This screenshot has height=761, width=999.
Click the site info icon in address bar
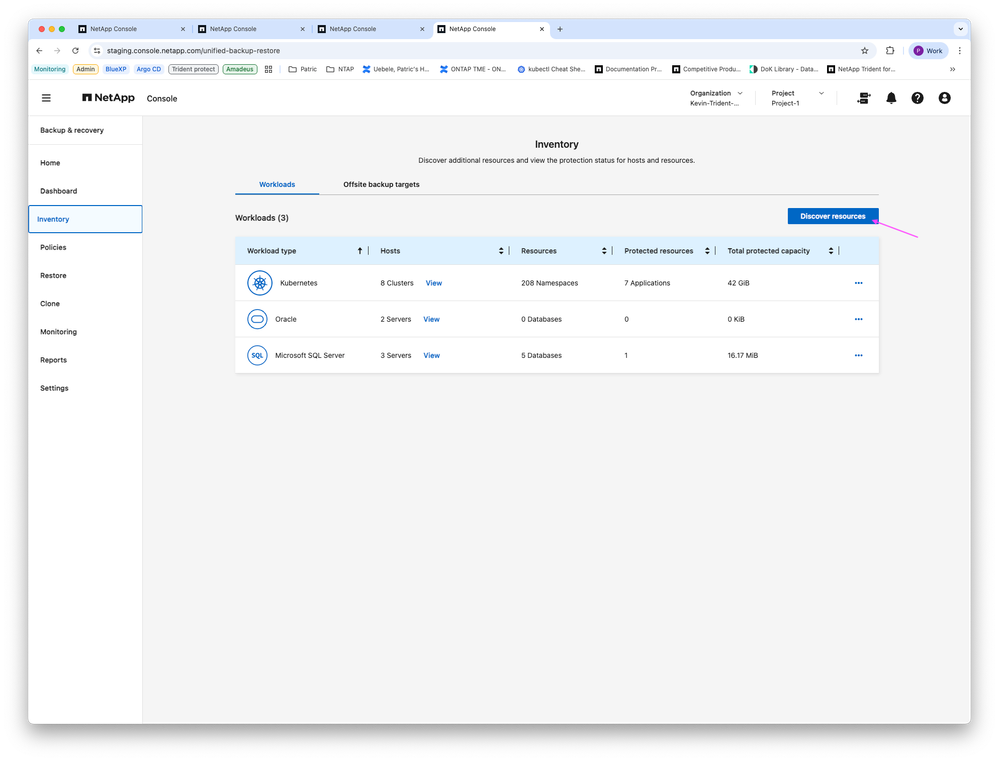(x=97, y=50)
